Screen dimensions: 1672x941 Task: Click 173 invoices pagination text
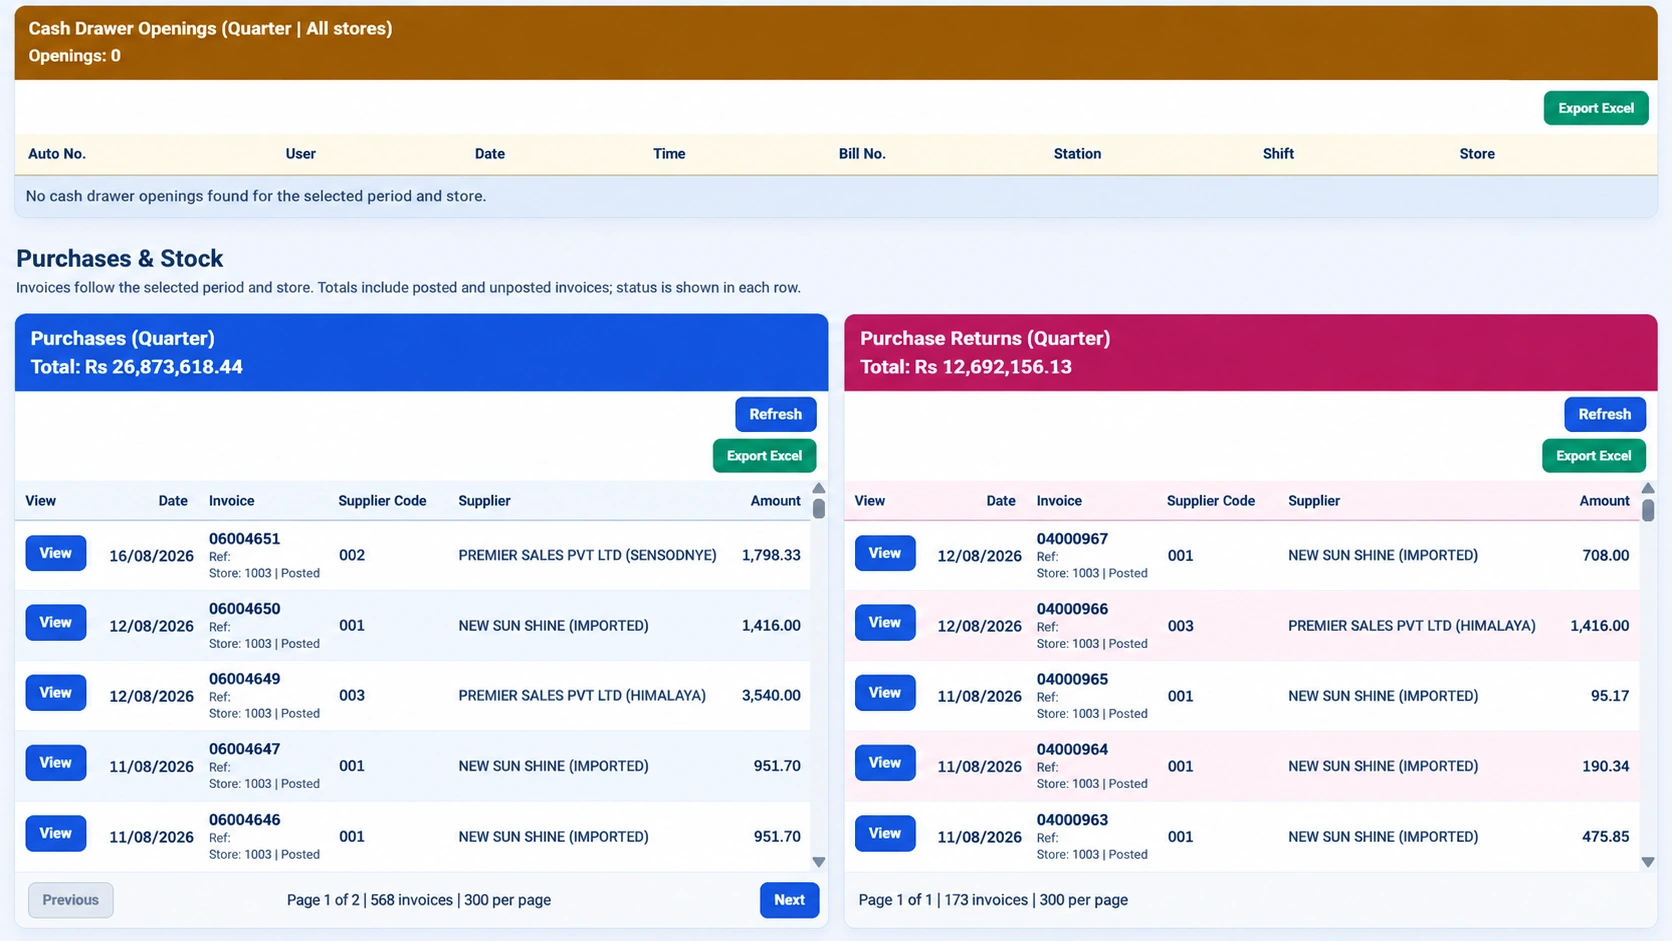(x=986, y=900)
